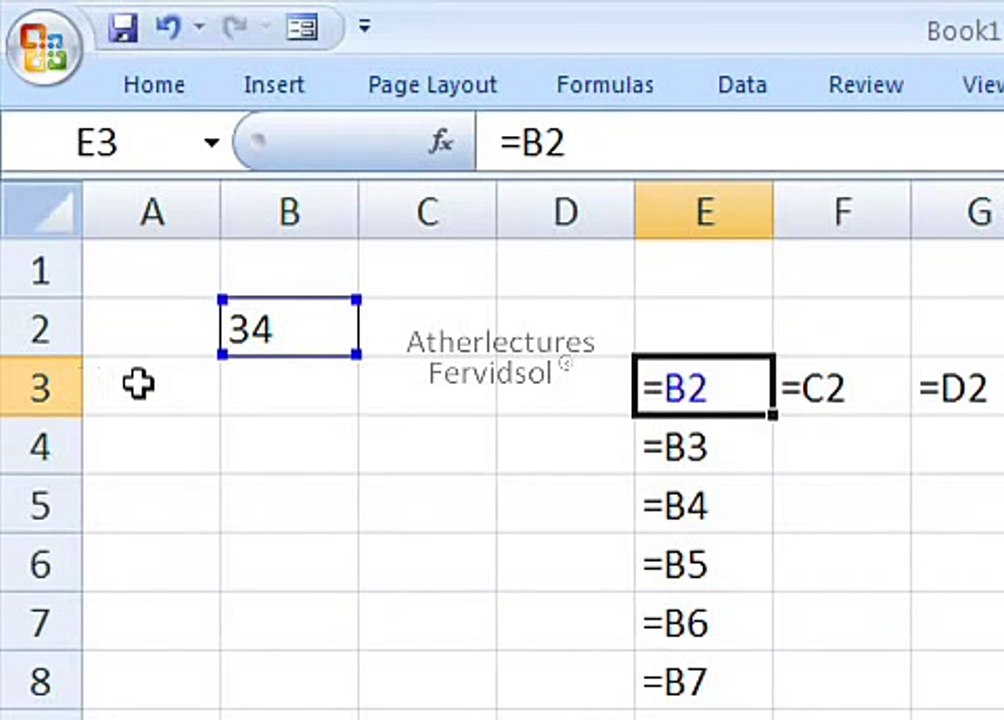Expand the Name Box dropdown arrow
This screenshot has width=1004, height=720.
[x=211, y=143]
